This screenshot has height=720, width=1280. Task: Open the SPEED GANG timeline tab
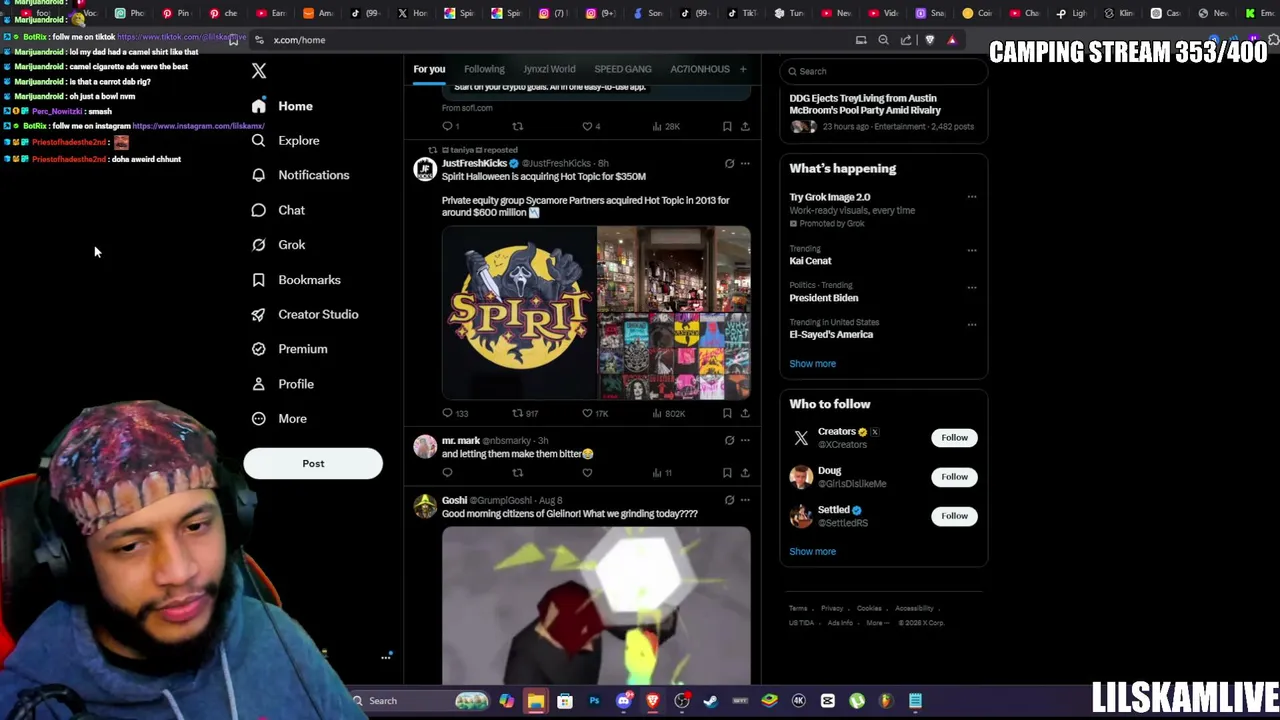[623, 69]
